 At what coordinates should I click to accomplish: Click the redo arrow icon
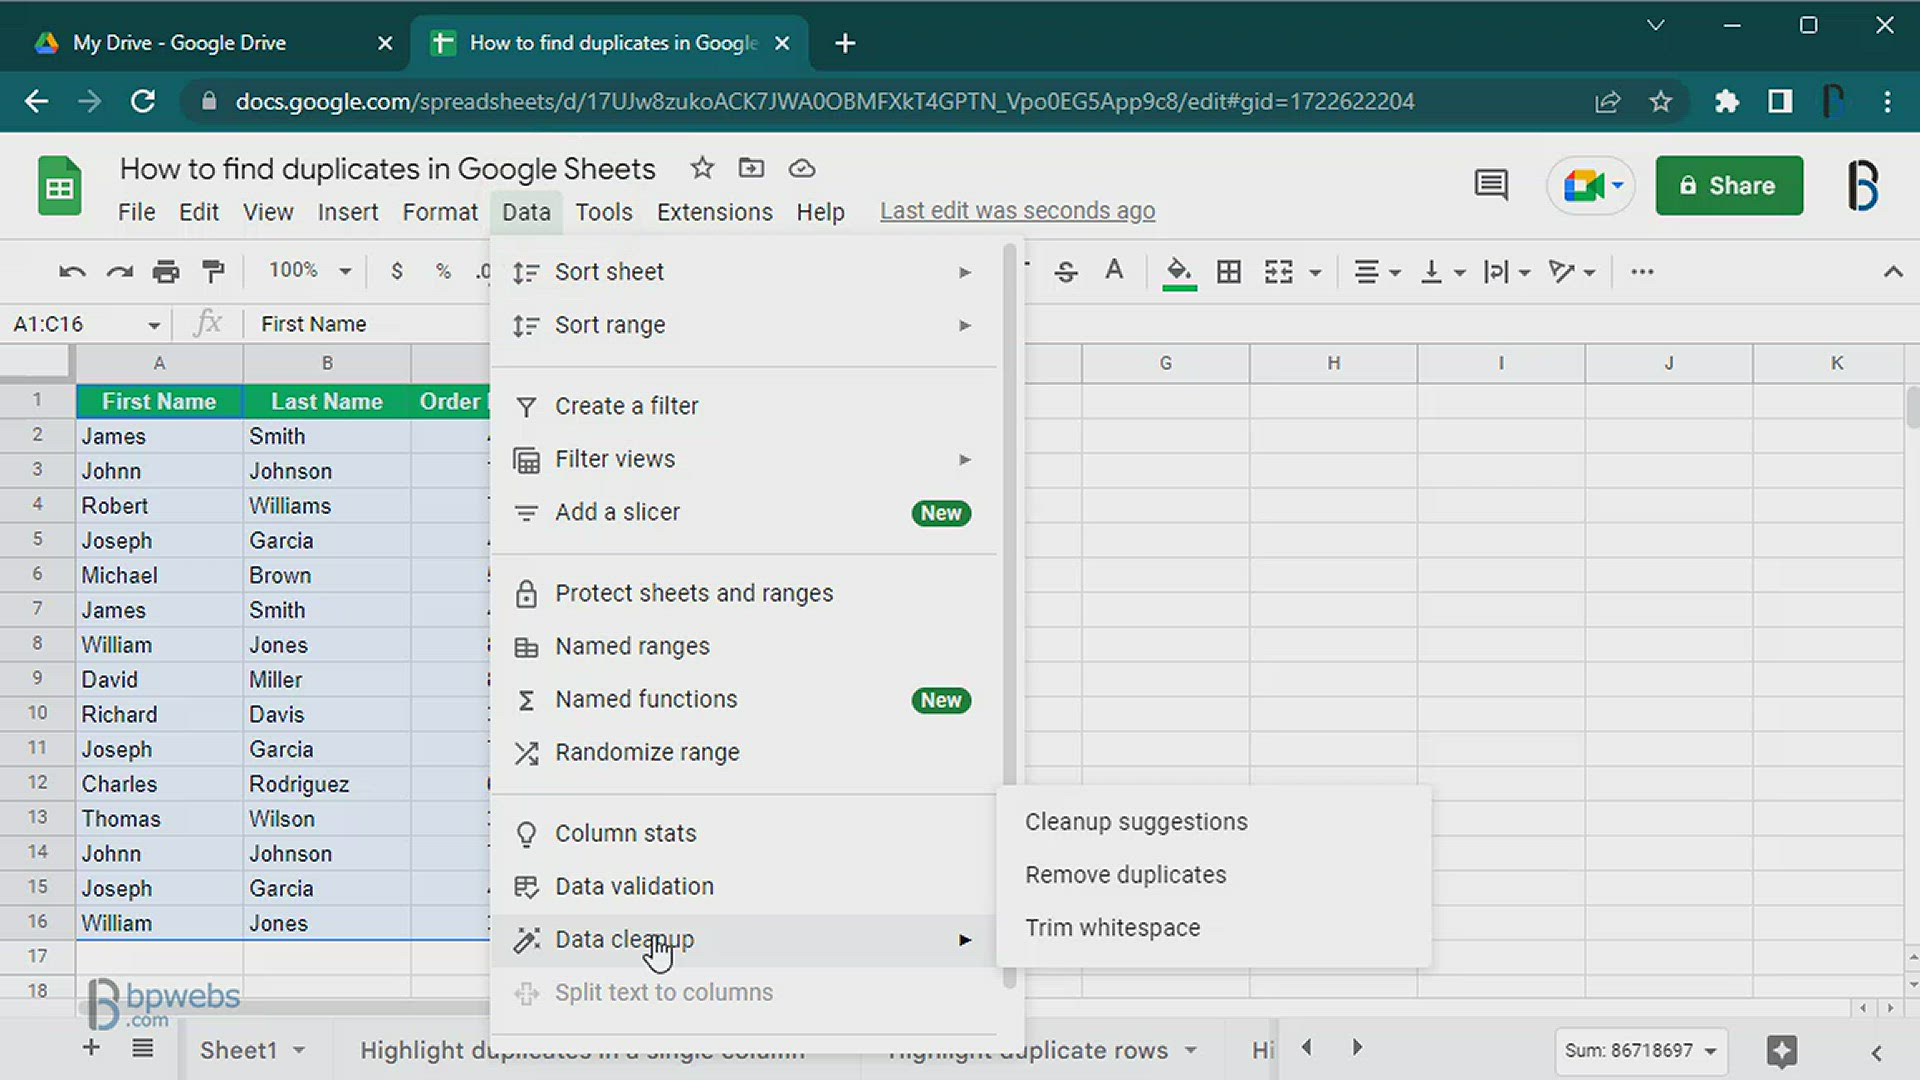tap(120, 271)
